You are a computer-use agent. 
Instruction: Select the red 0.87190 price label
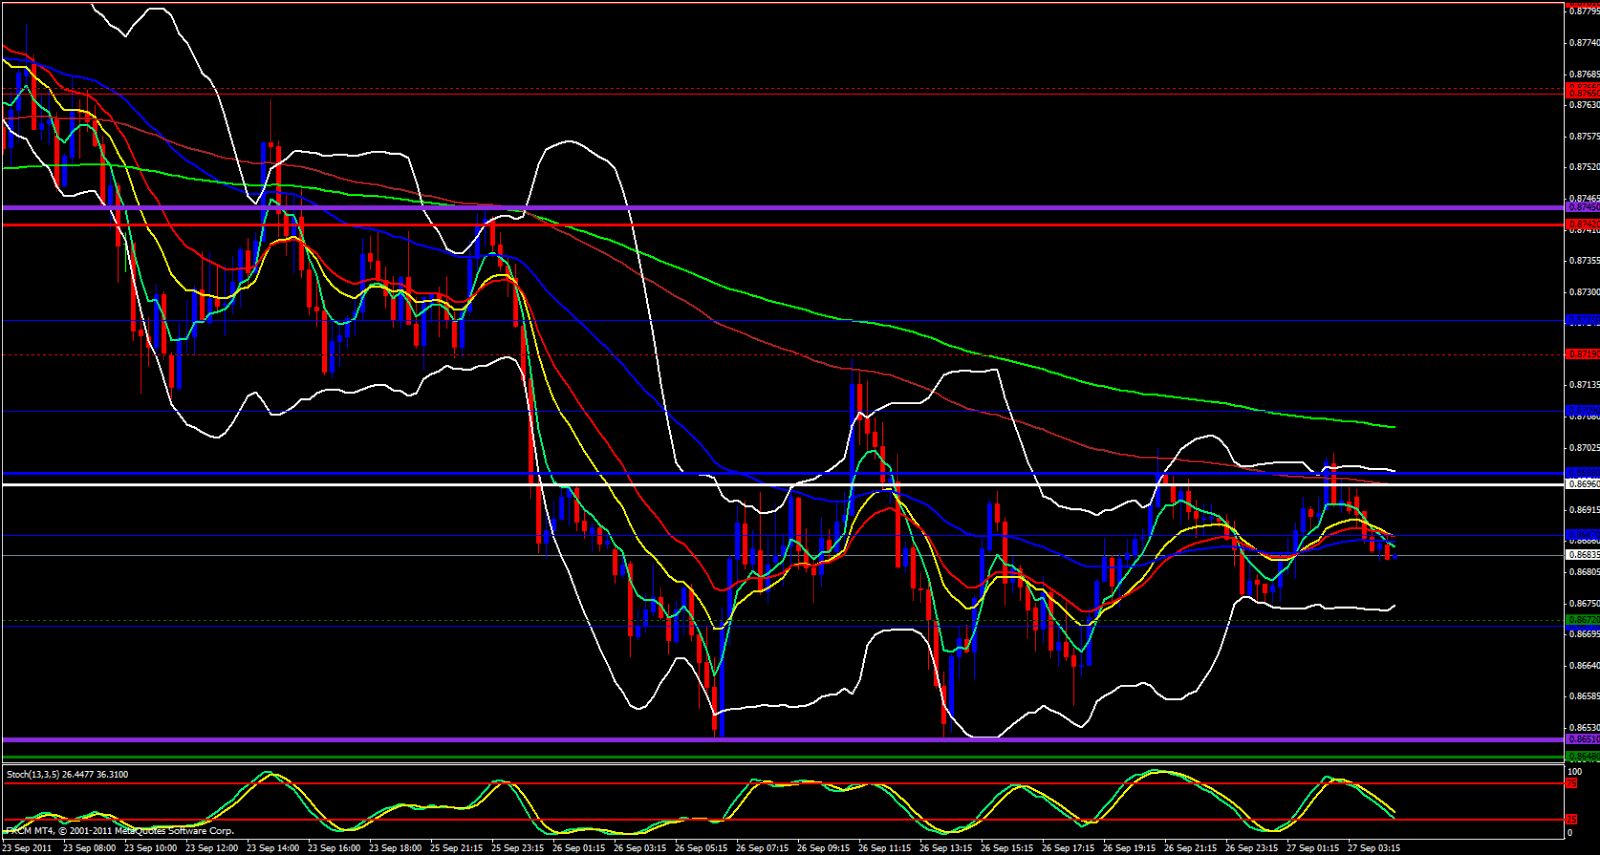coord(1583,354)
